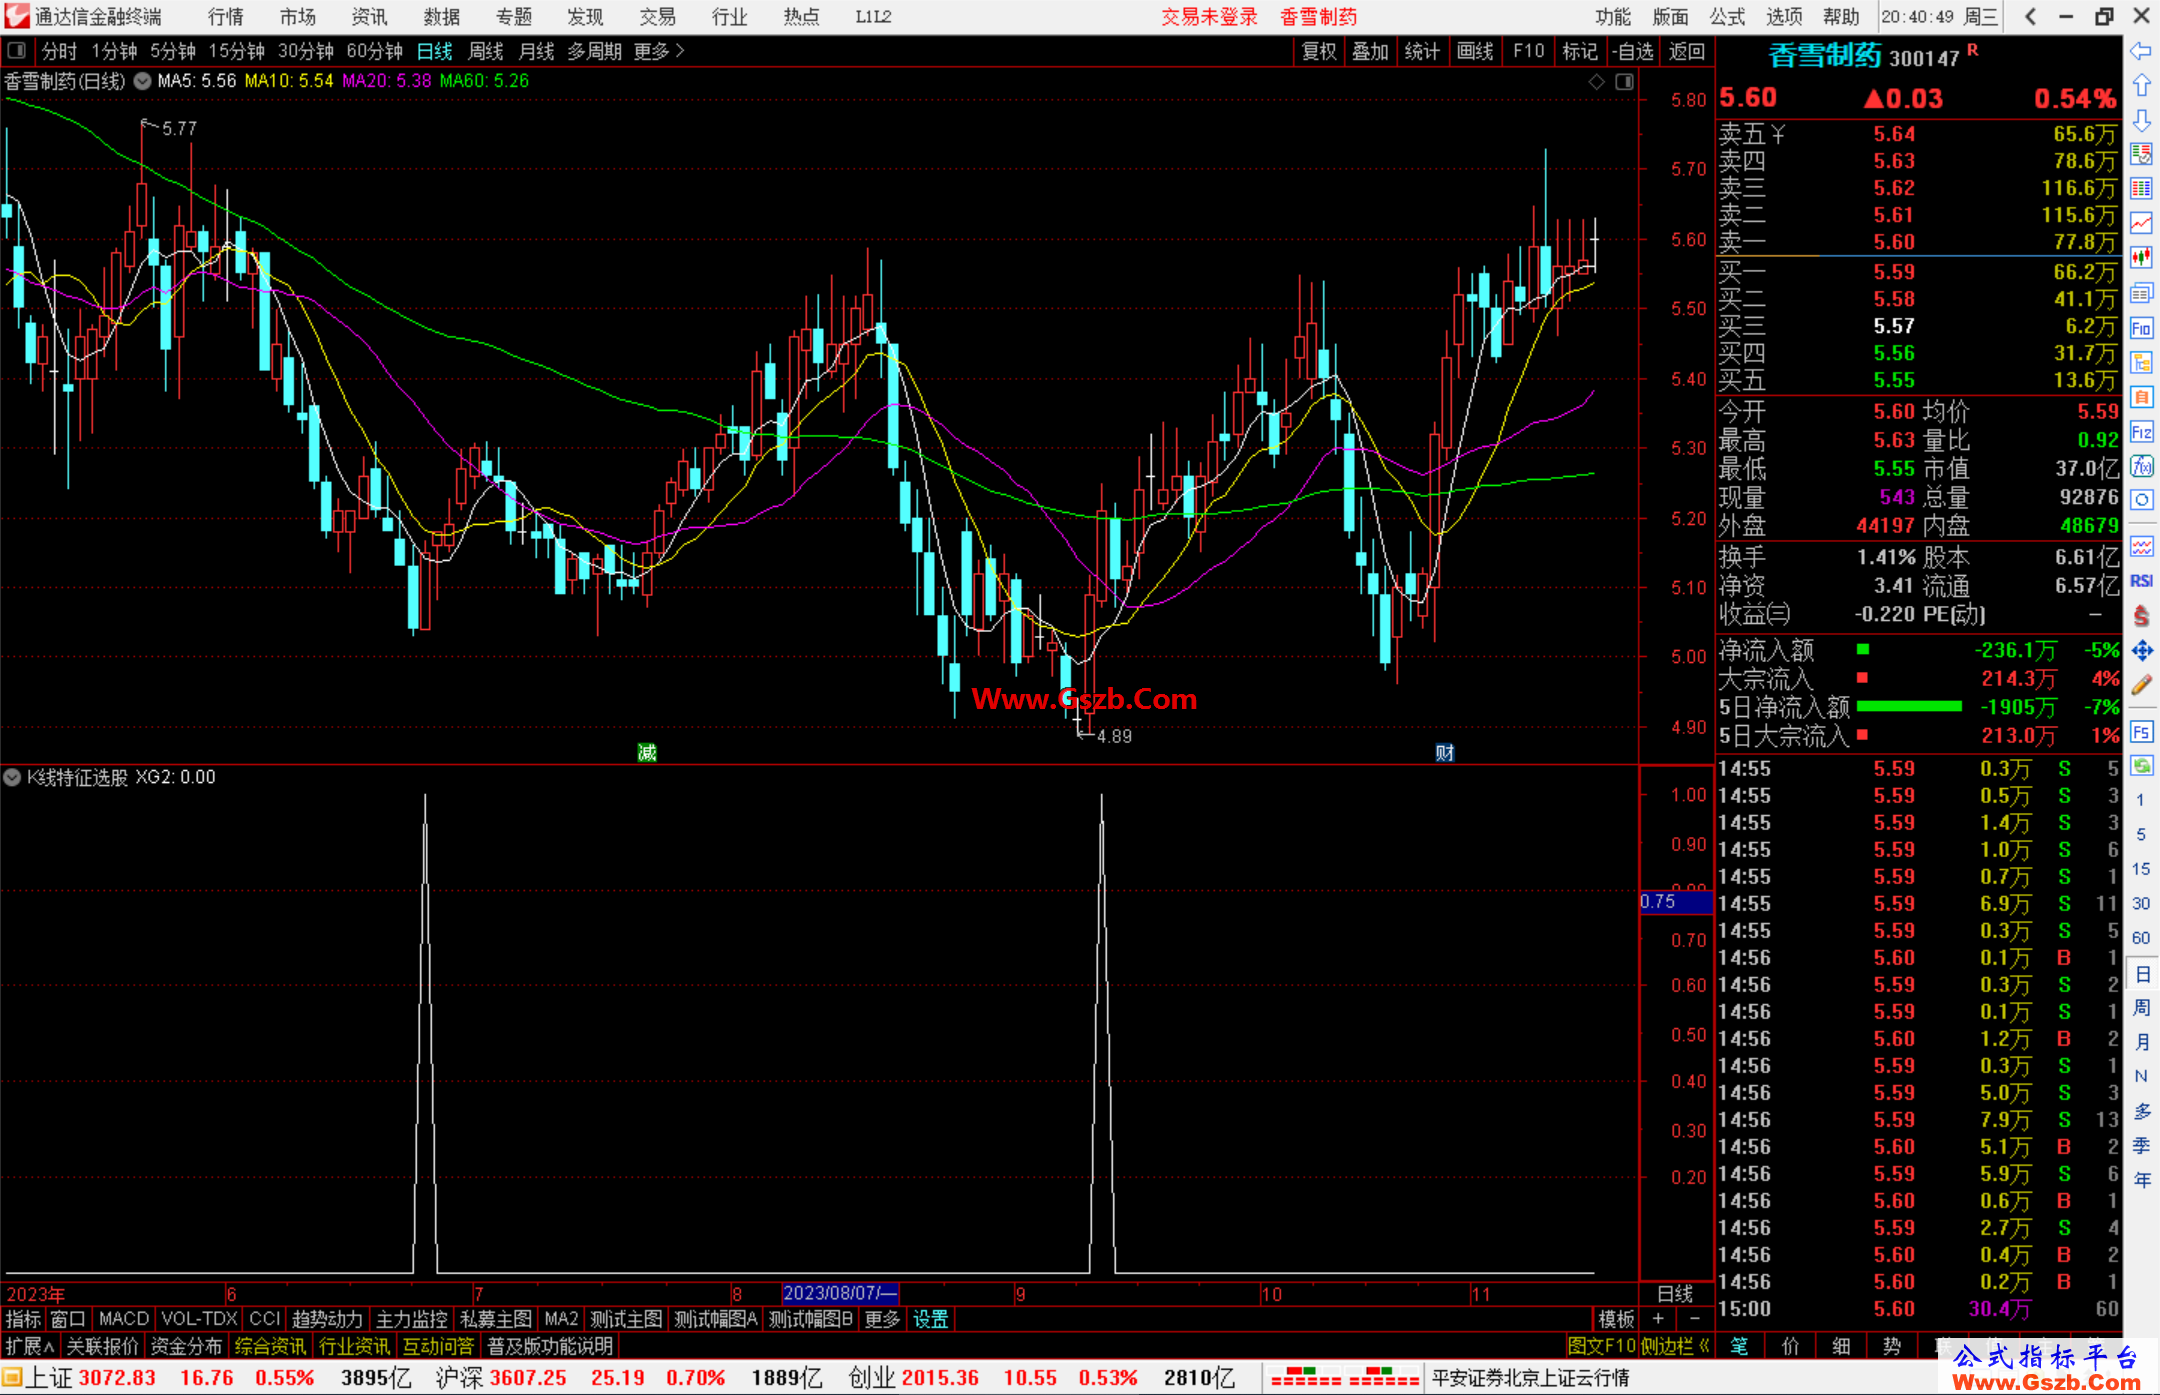Open the 公式 menu

click(x=1727, y=17)
